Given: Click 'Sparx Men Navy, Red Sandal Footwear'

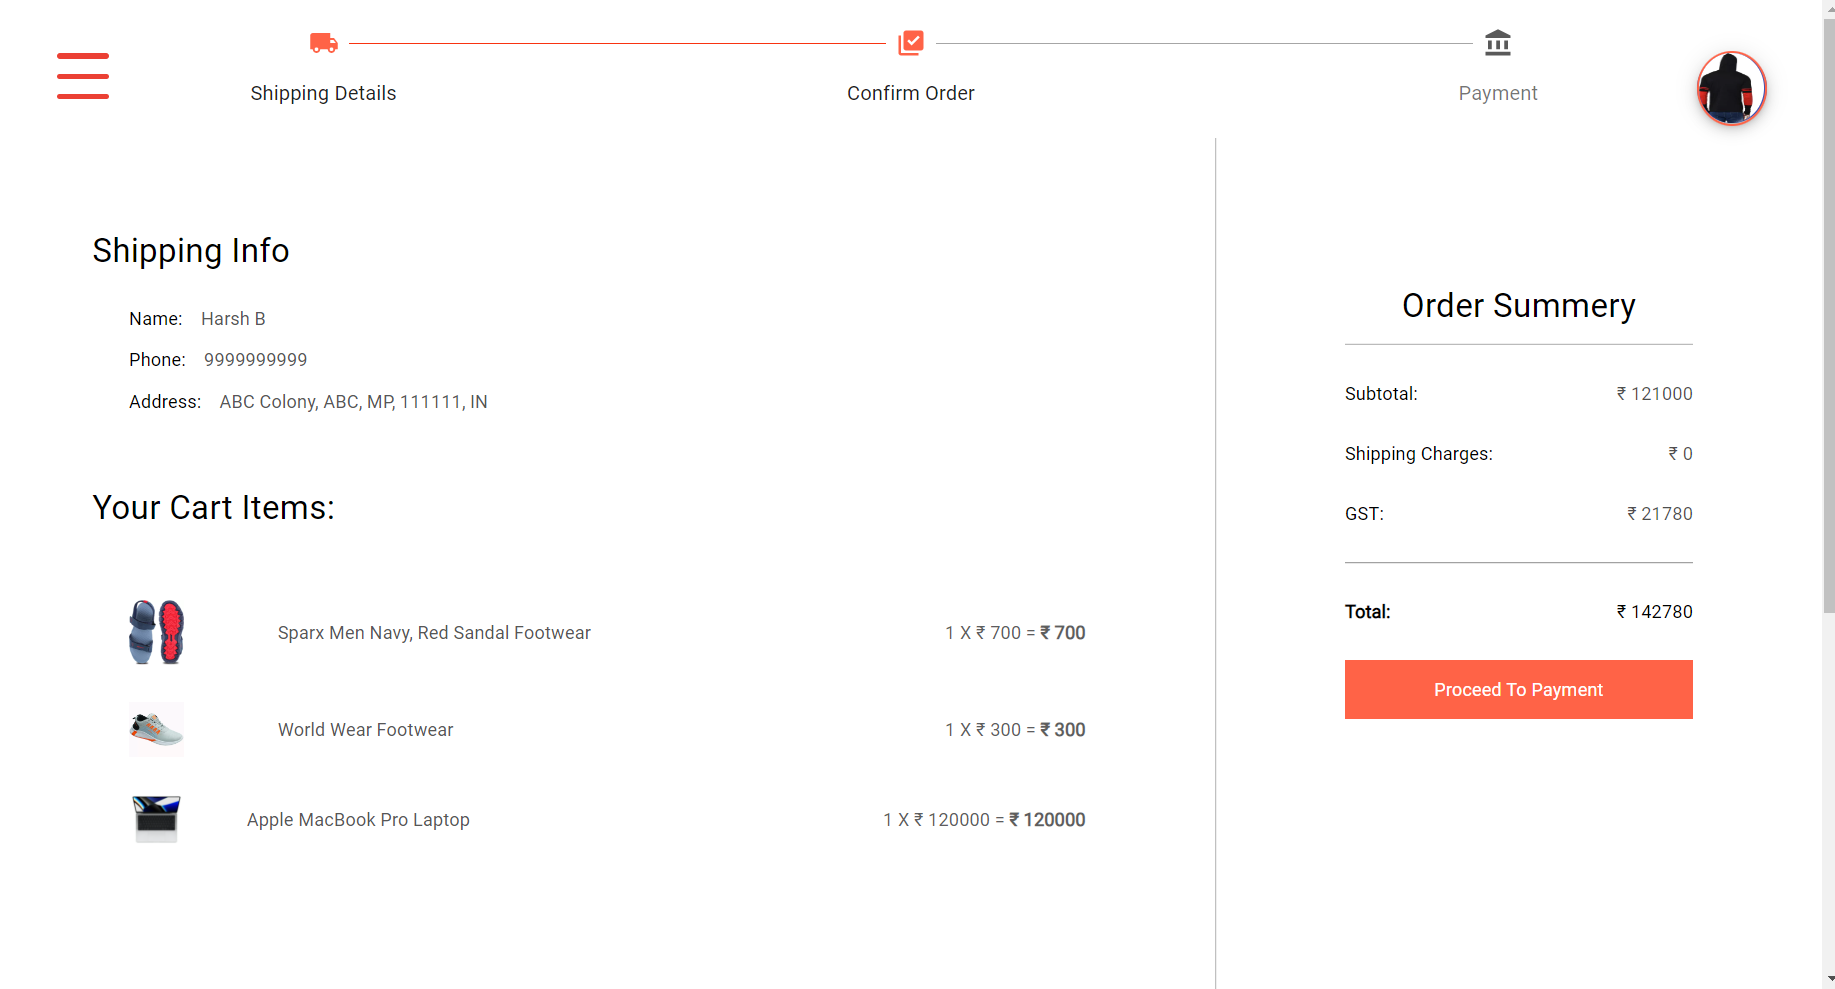Looking at the screenshot, I should 433,632.
